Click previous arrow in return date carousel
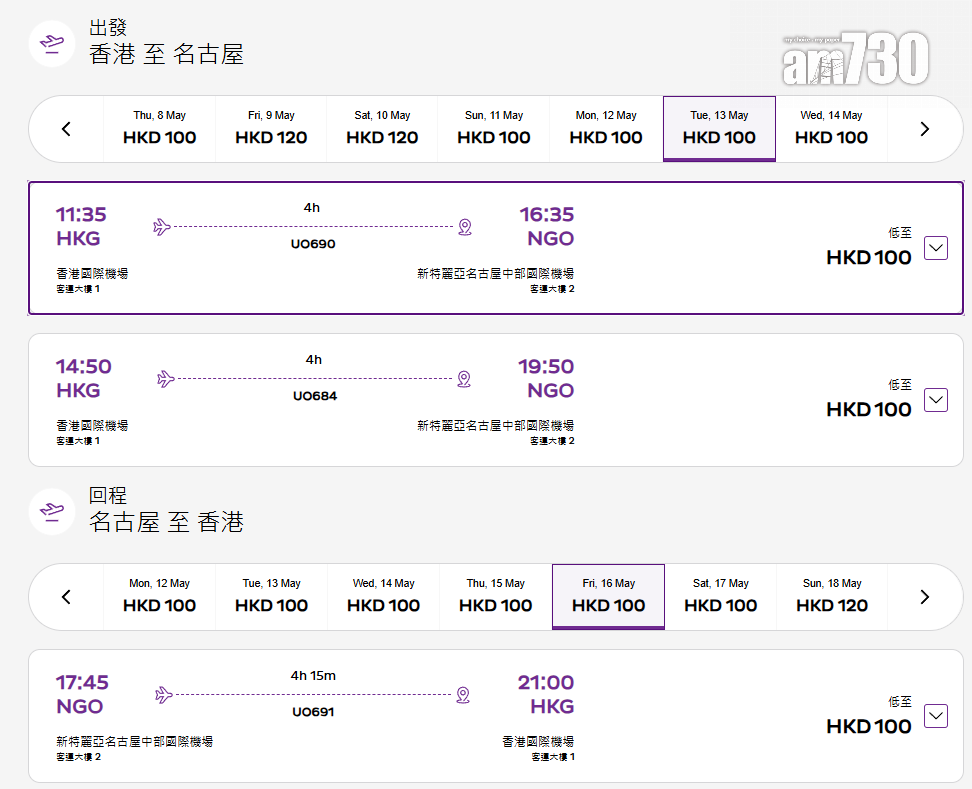The height and width of the screenshot is (789, 972). [67, 597]
